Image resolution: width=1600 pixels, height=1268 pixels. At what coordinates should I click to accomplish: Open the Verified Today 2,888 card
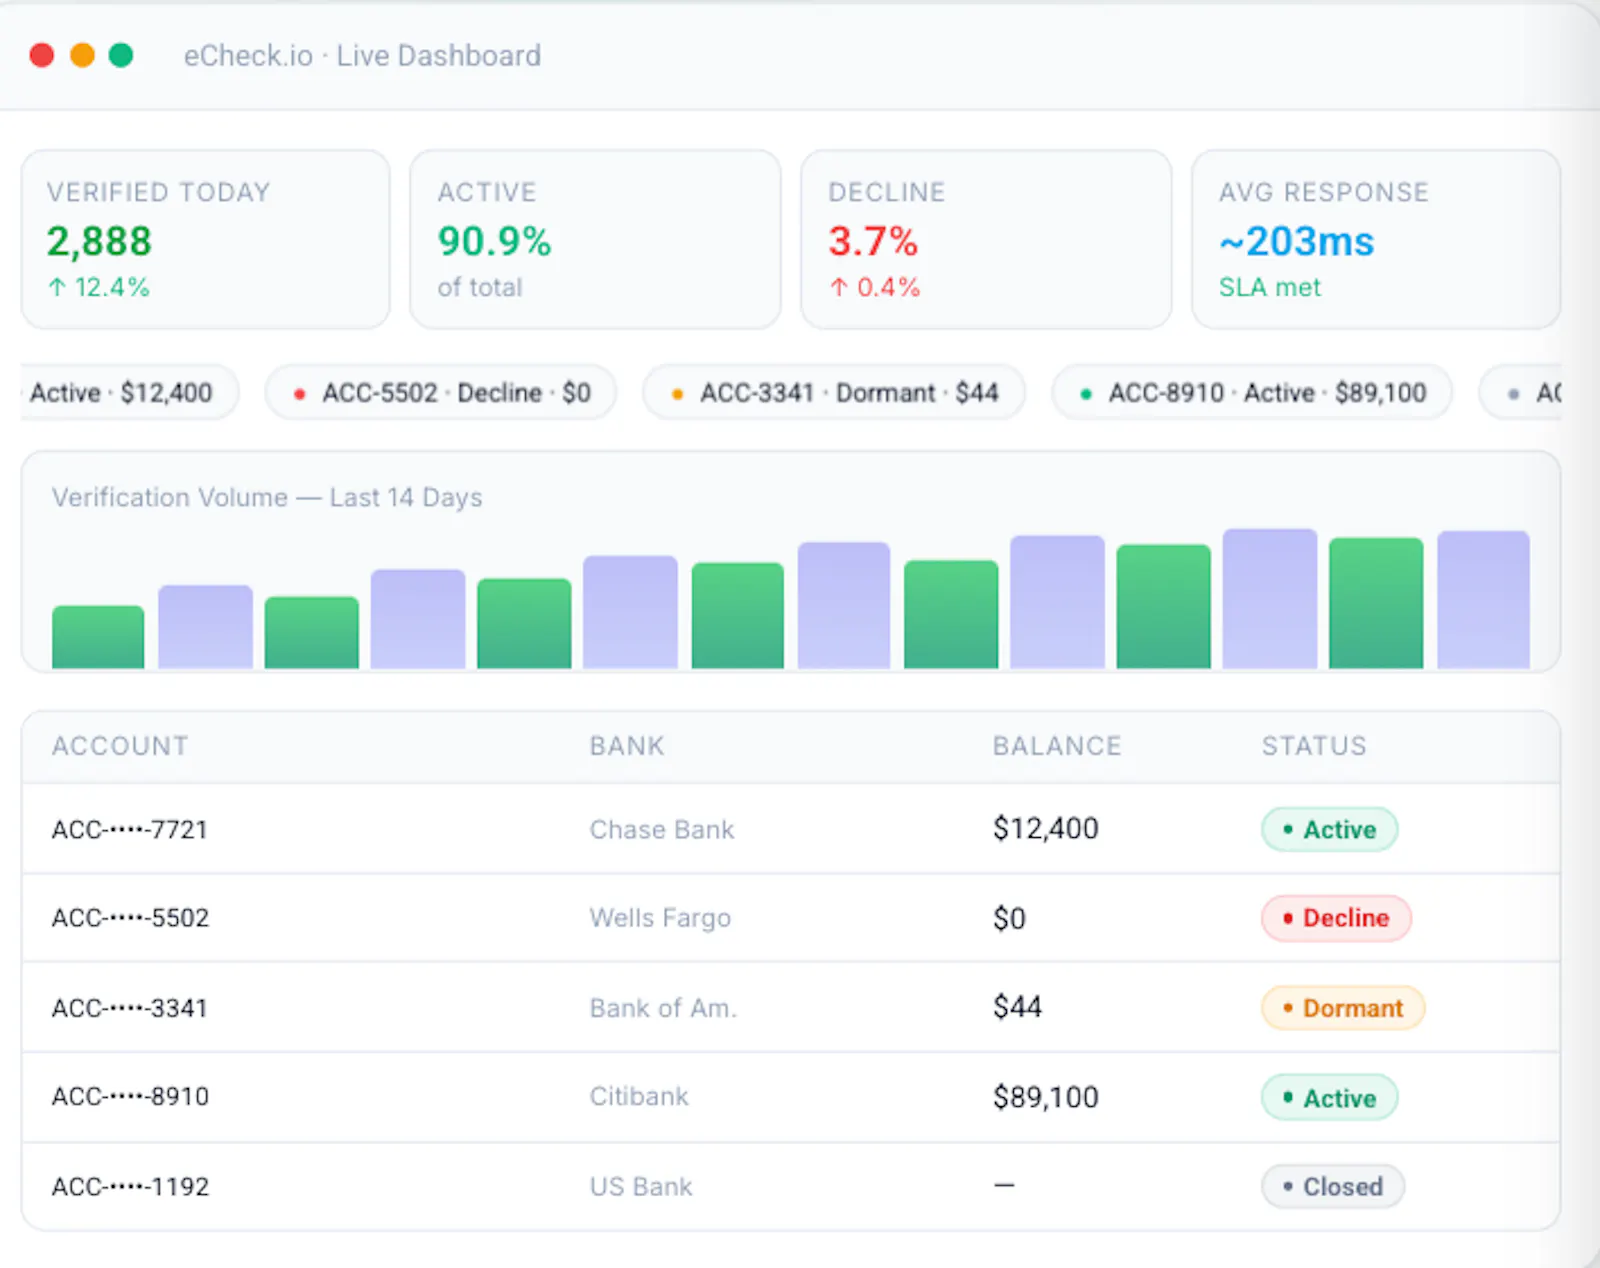point(205,239)
